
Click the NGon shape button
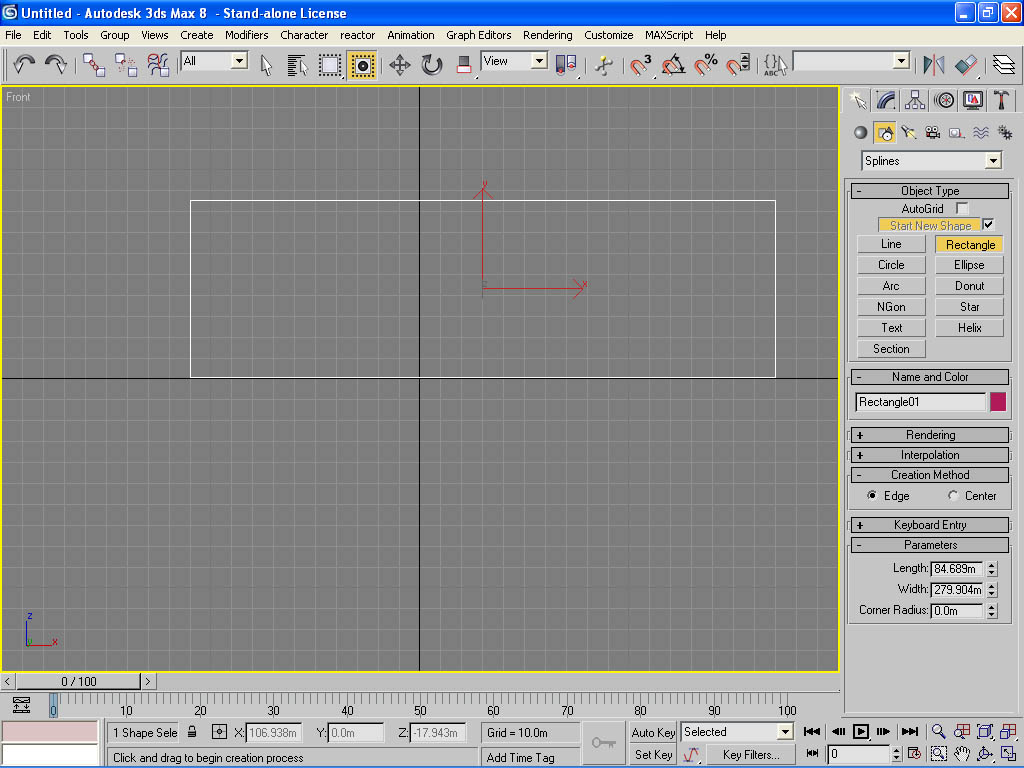891,307
